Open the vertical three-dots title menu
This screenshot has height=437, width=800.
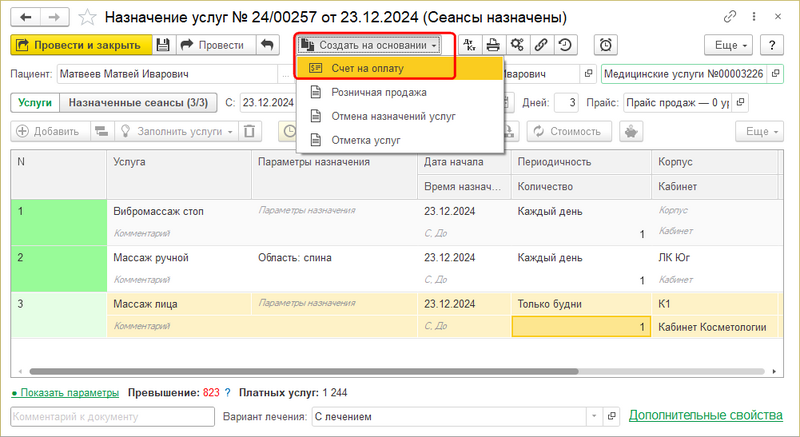(754, 17)
